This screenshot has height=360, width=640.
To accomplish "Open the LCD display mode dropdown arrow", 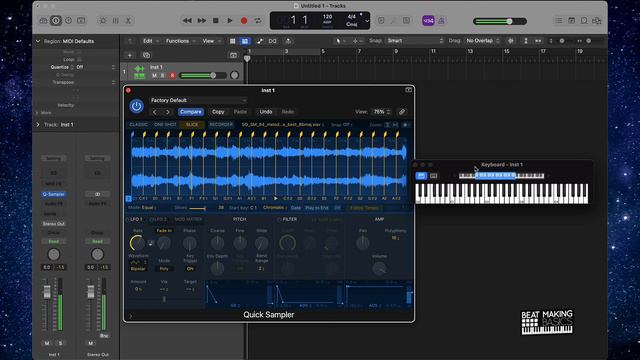I will (x=367, y=21).
